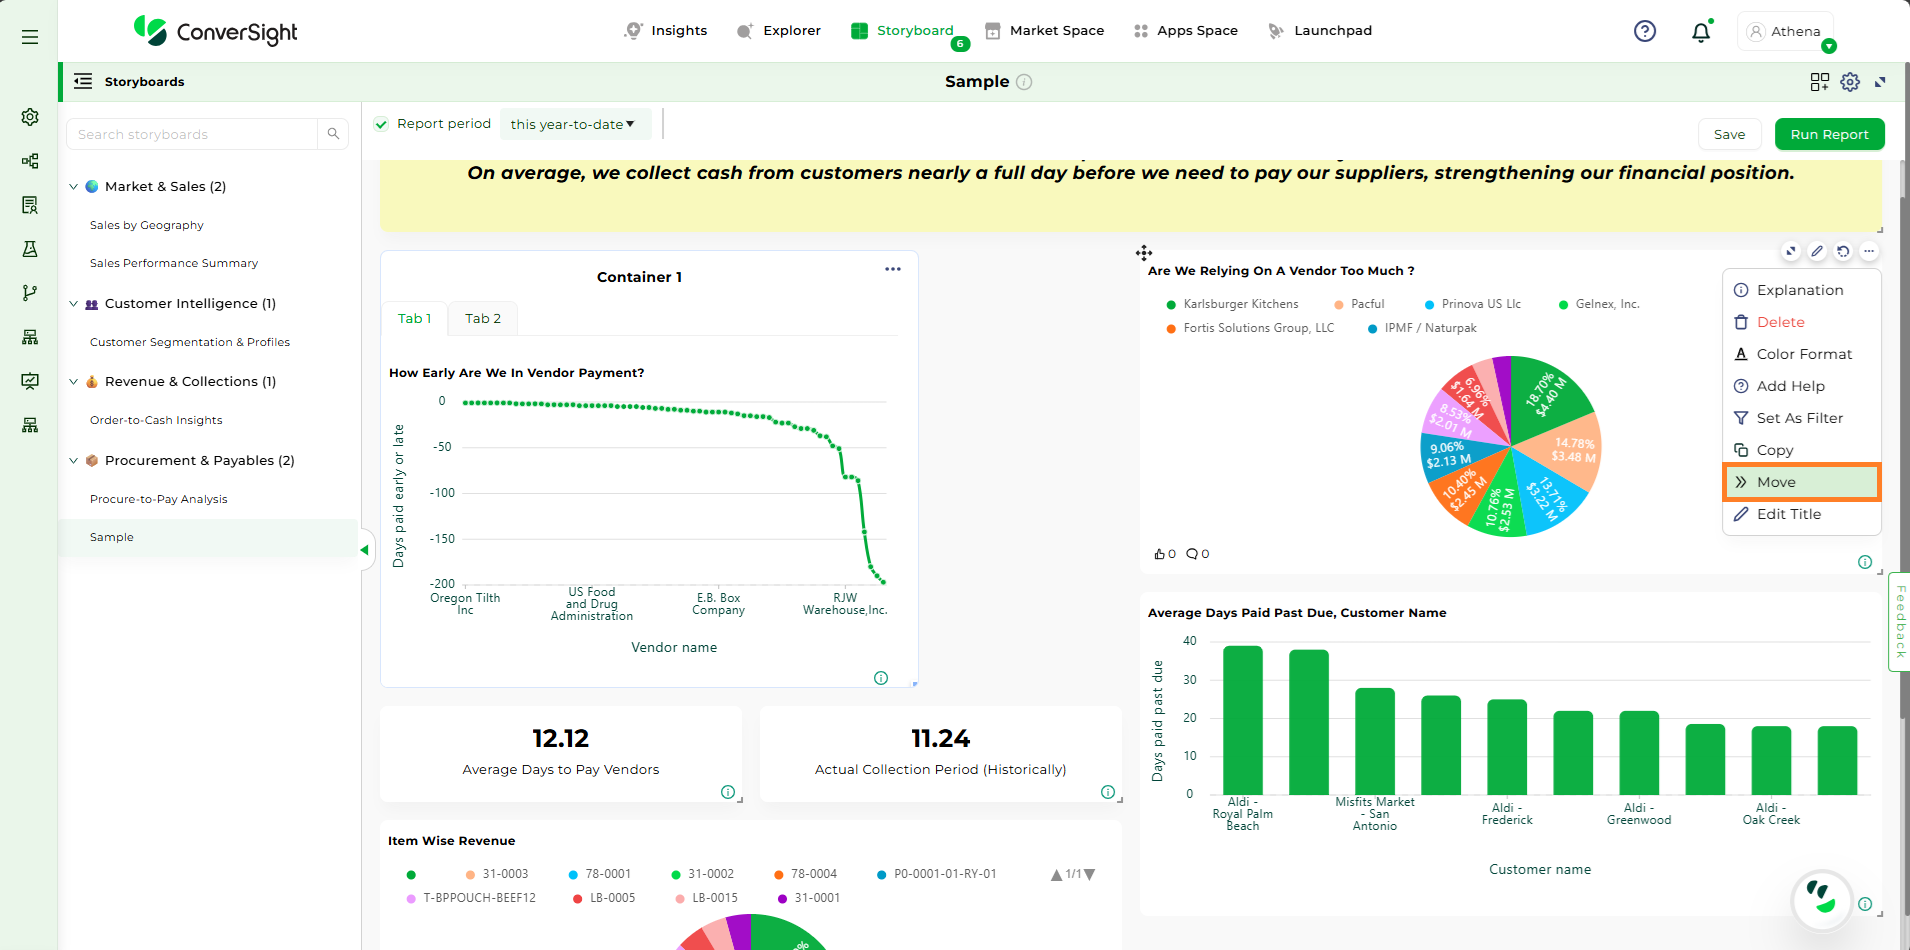1910x950 pixels.
Task: Click the add widget grid icon
Action: click(x=1819, y=82)
